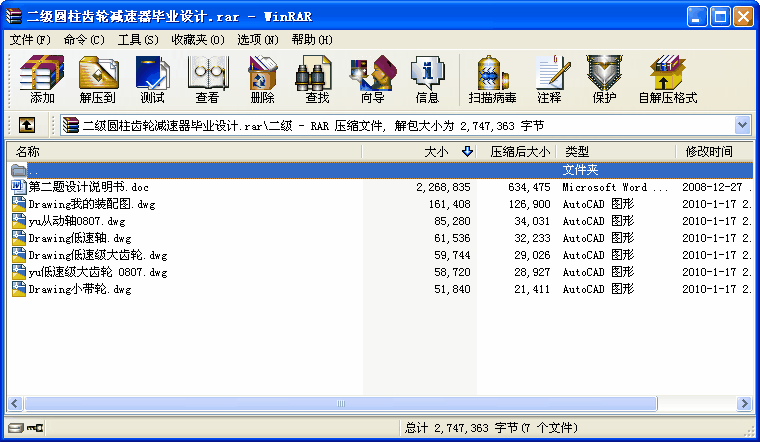Minimize the WinRAR window
Screen dimensions: 760x442
(x=697, y=16)
